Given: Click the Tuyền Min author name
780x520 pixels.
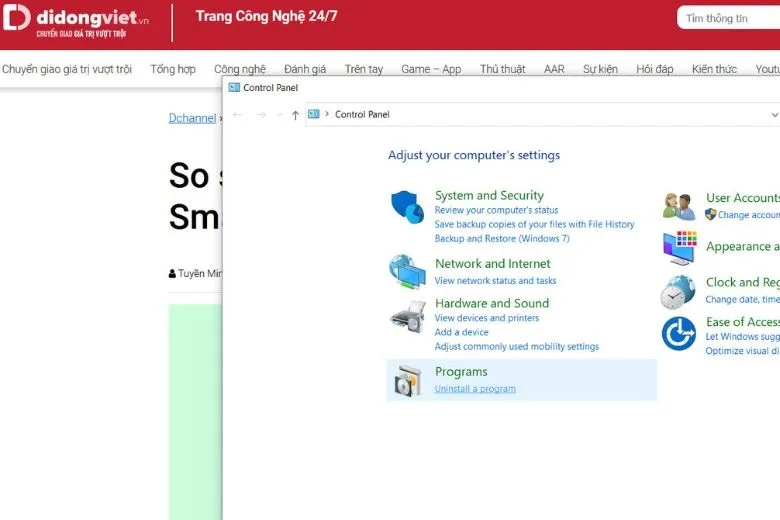Looking at the screenshot, I should pyautogui.click(x=200, y=273).
